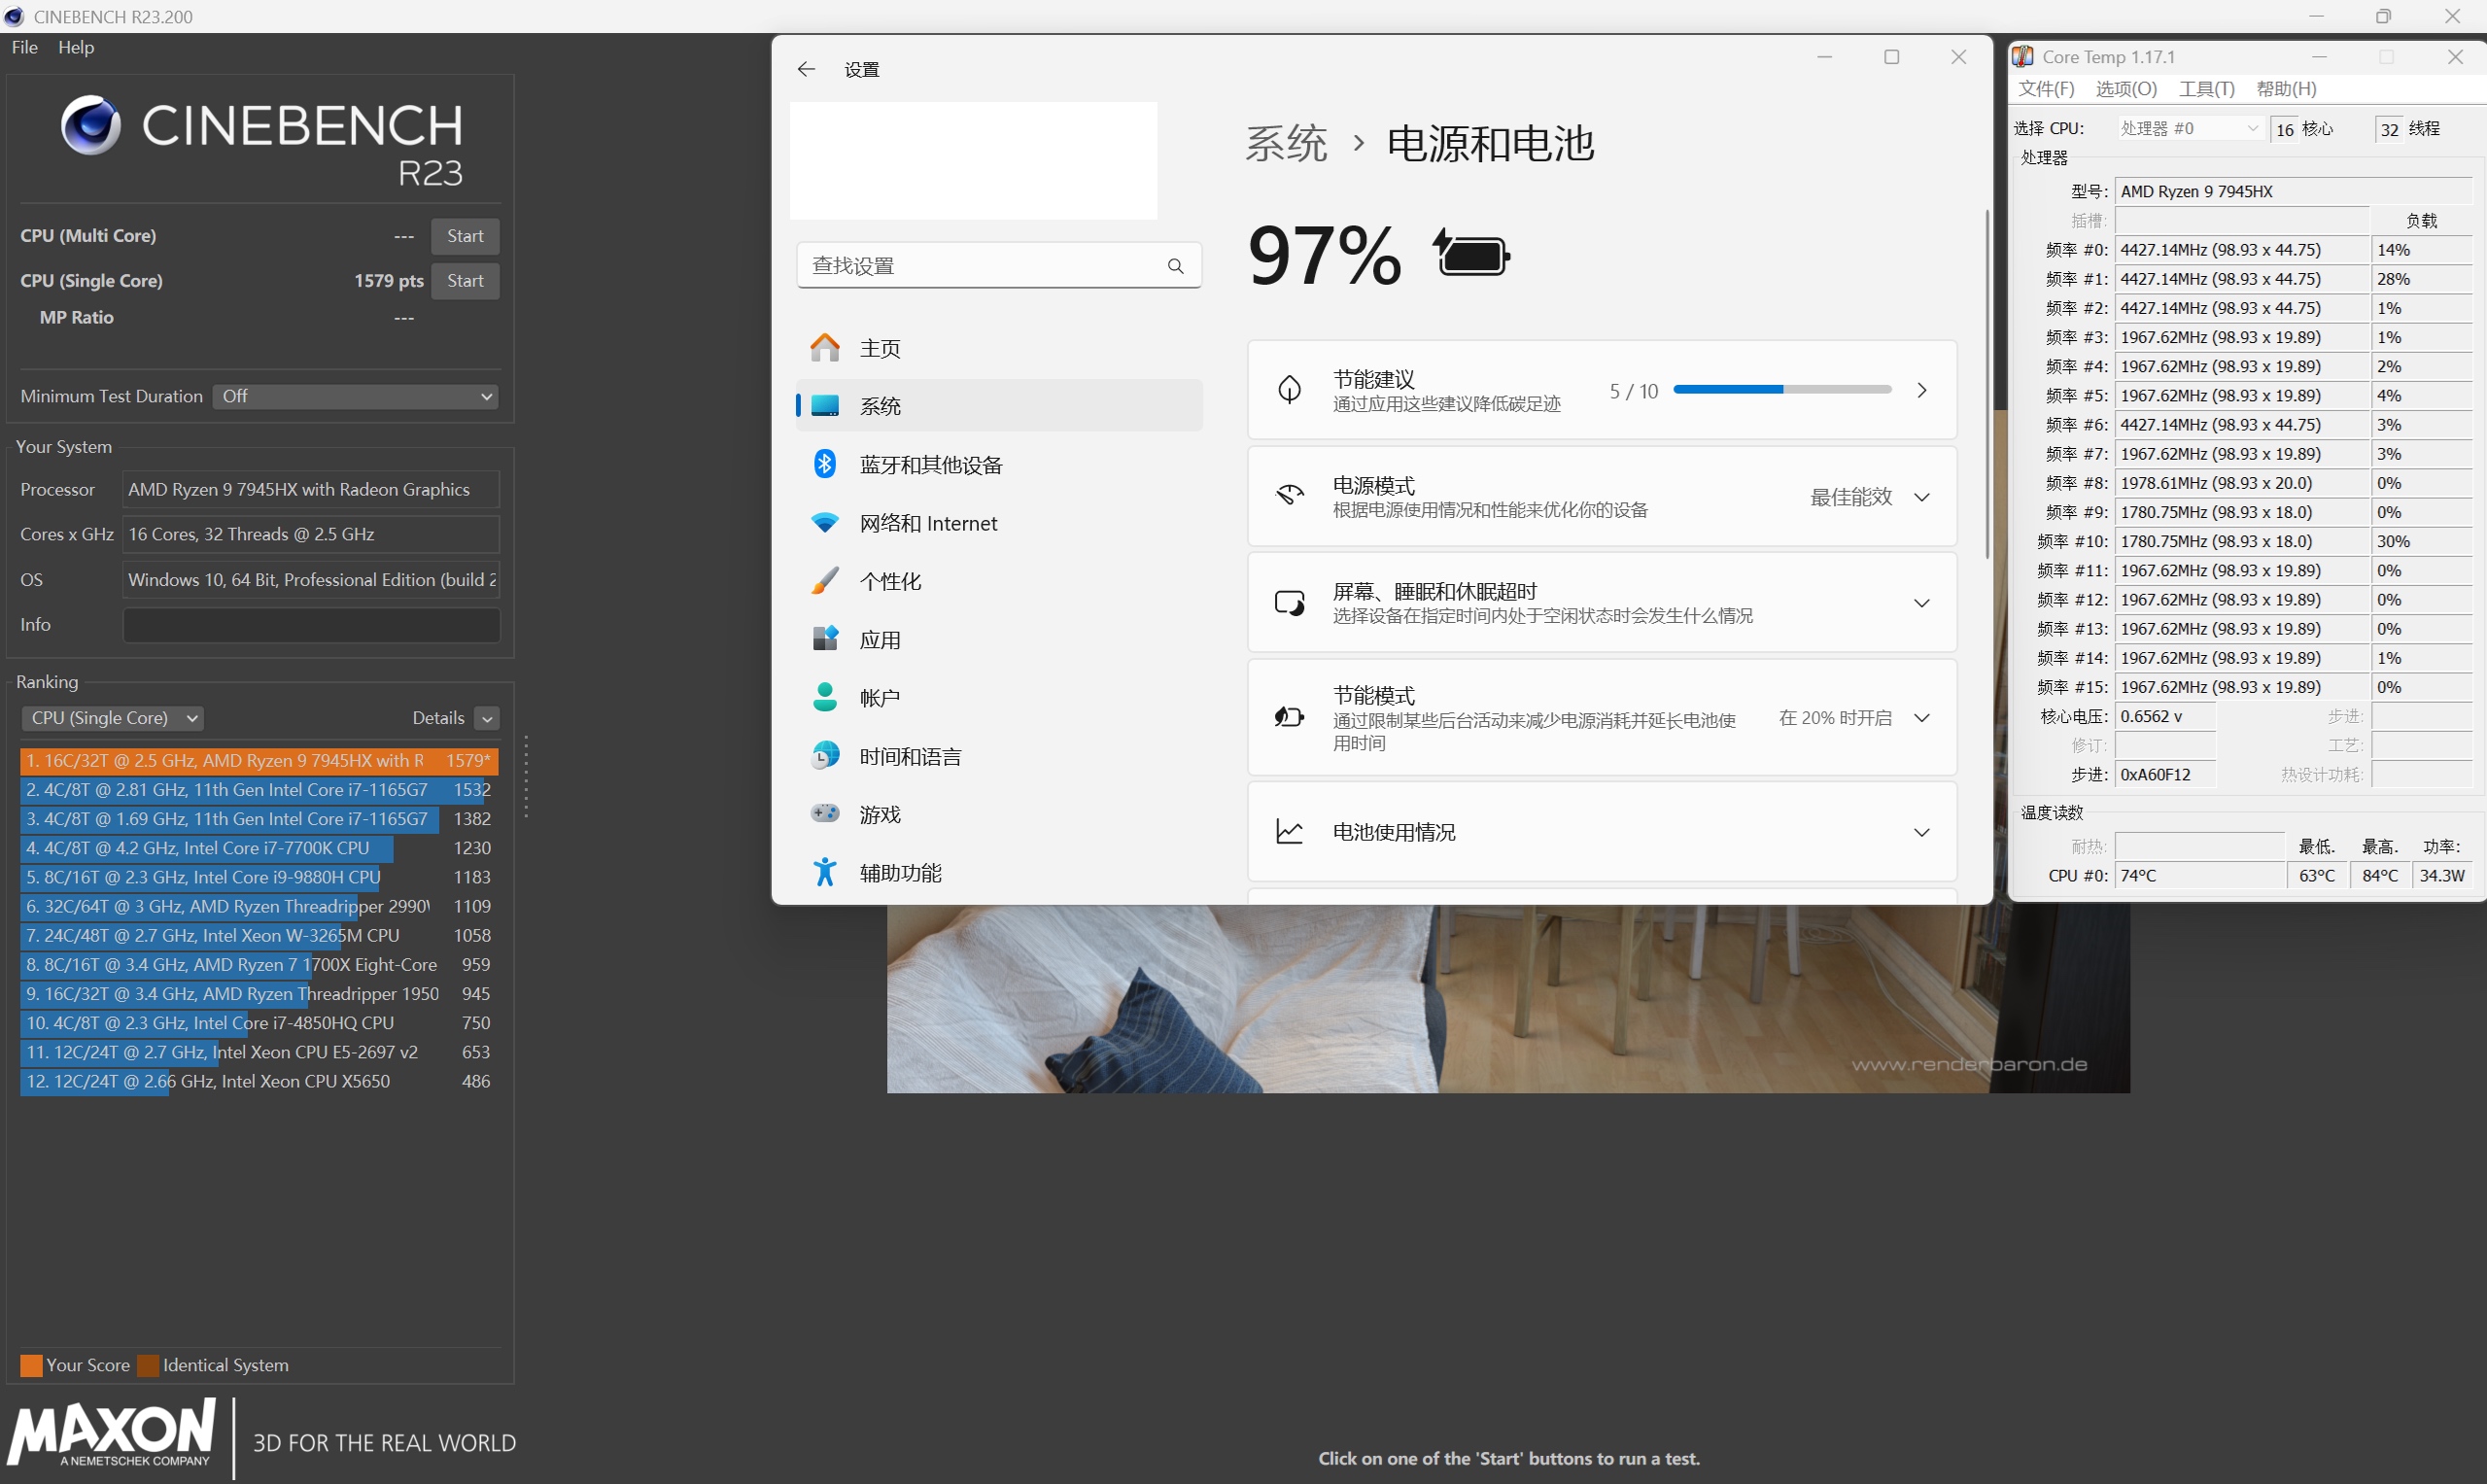Click the Settings window vertical scrollbar
The width and height of the screenshot is (2487, 1484).
[1987, 384]
